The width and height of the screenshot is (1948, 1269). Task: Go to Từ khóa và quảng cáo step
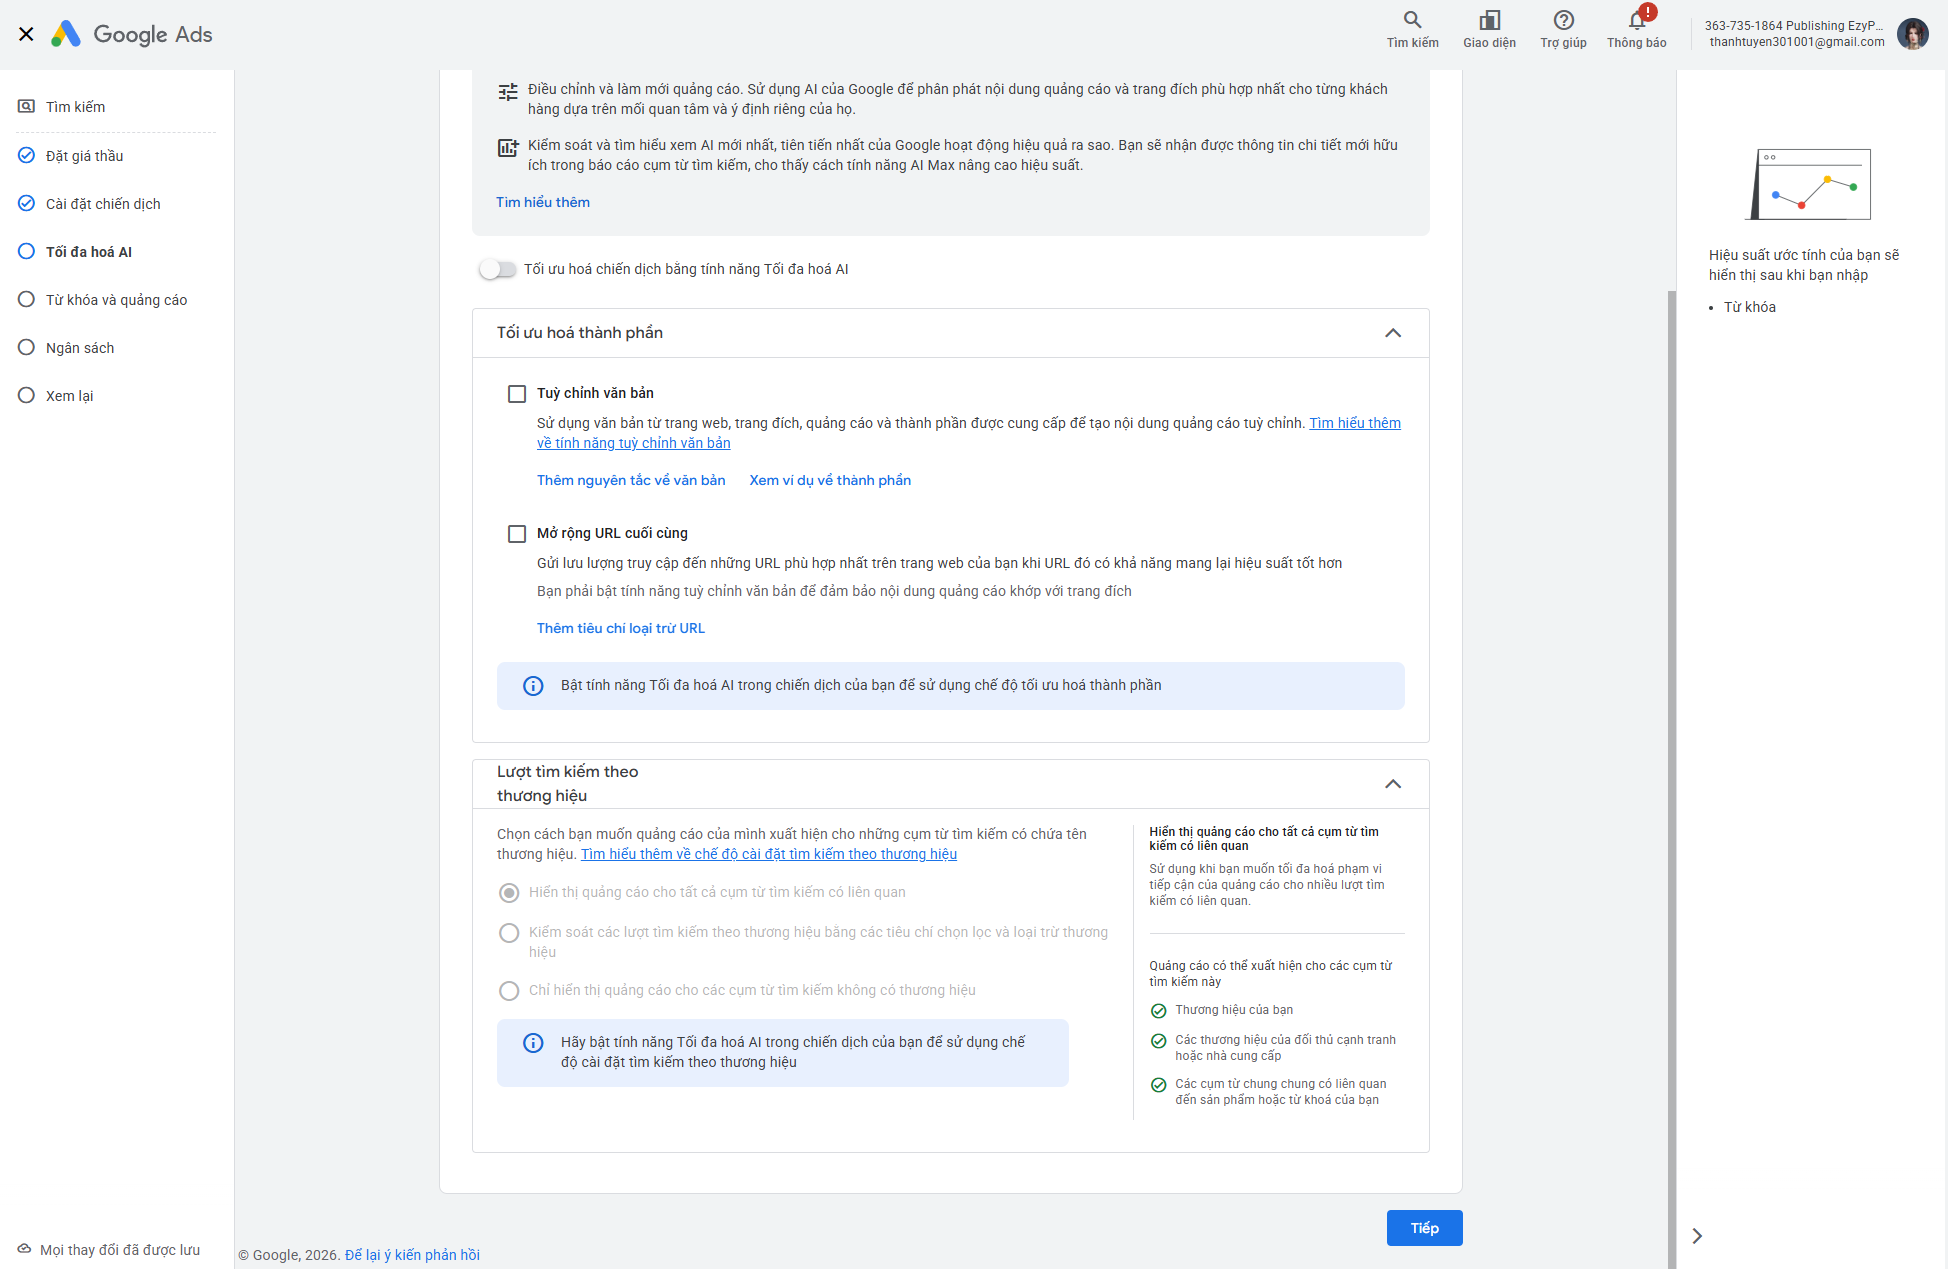pos(116,300)
